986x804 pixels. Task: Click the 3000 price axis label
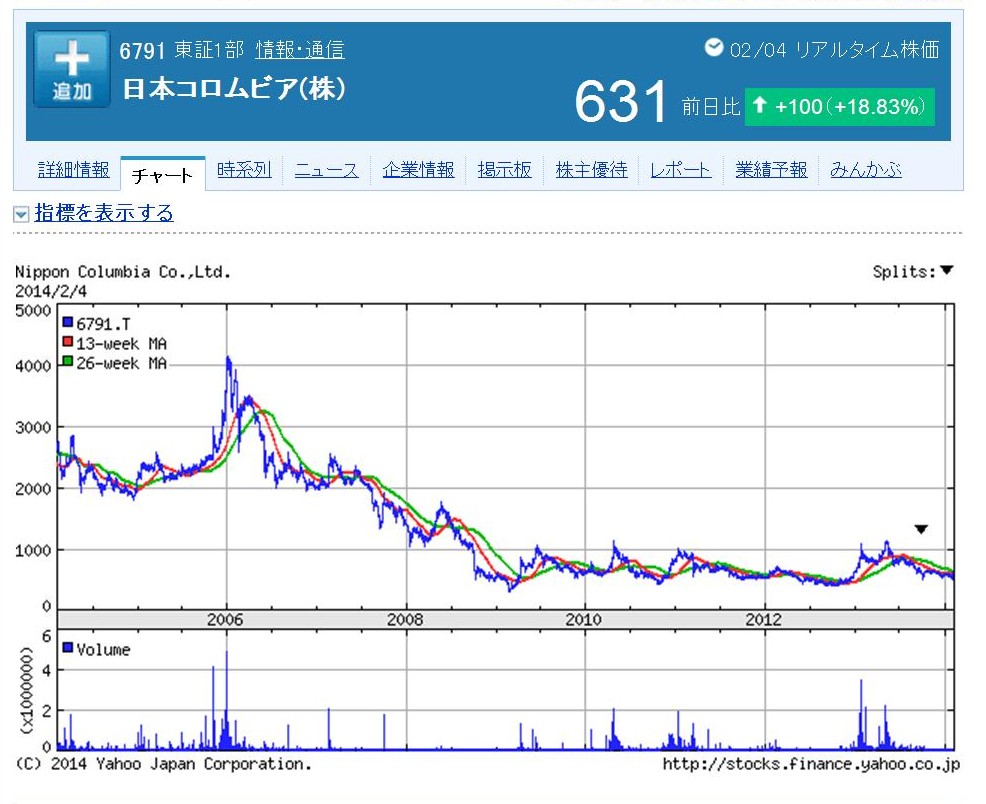pos(33,427)
